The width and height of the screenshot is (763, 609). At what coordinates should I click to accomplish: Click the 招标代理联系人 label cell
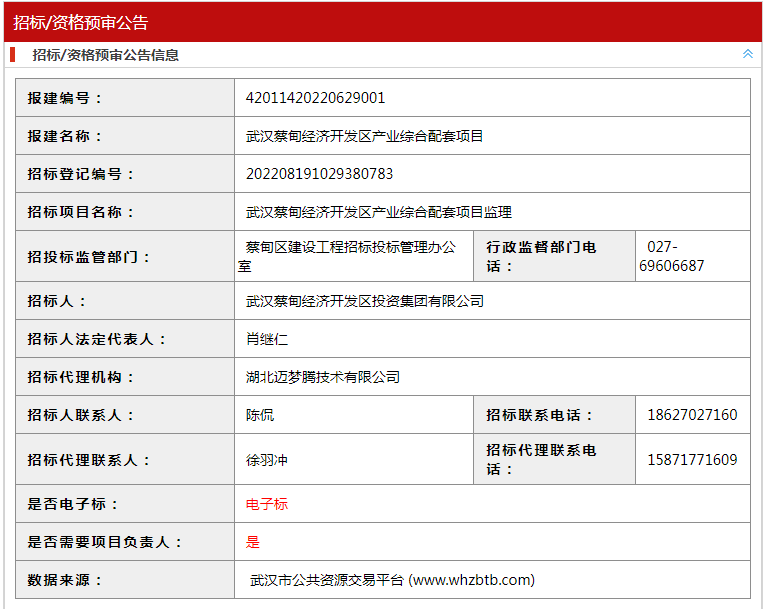tap(125, 459)
